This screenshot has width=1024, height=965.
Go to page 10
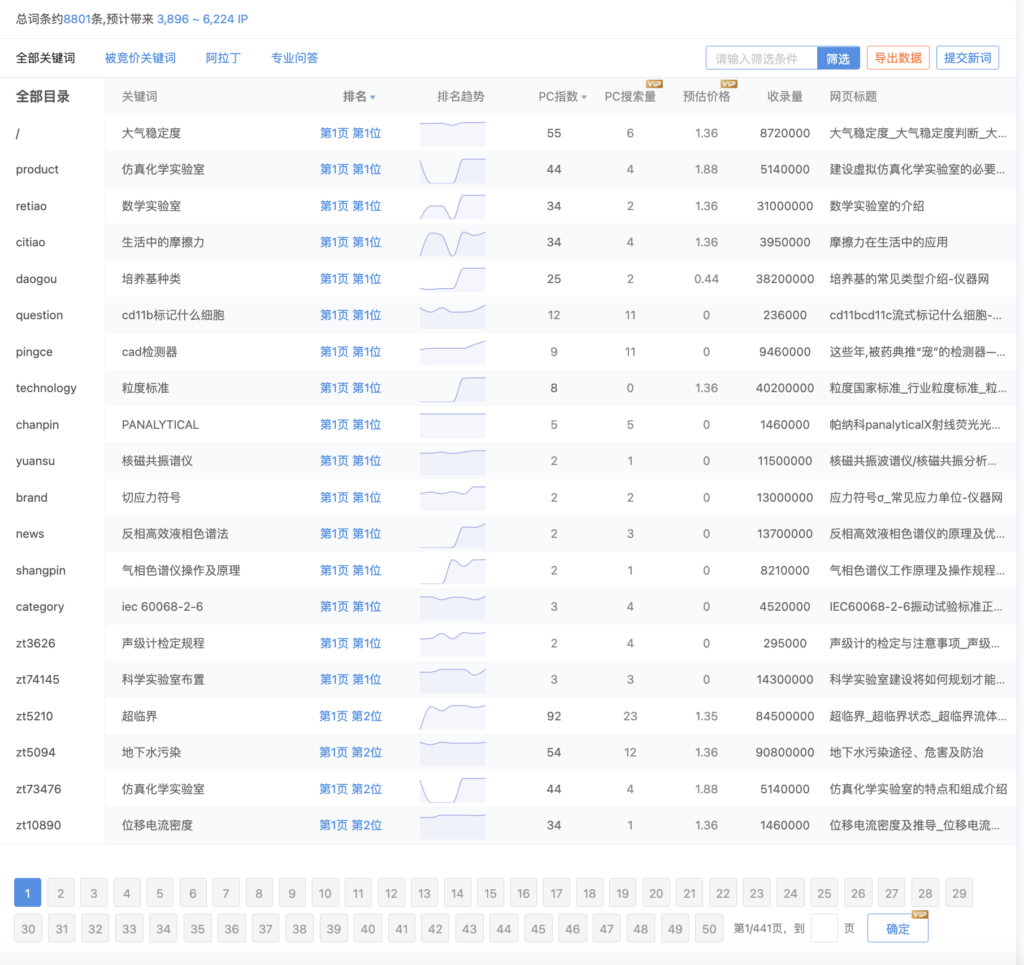[325, 893]
